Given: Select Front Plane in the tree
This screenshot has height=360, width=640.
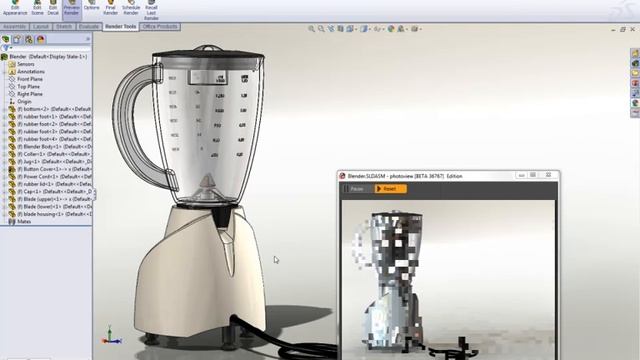Looking at the screenshot, I should (x=30, y=79).
